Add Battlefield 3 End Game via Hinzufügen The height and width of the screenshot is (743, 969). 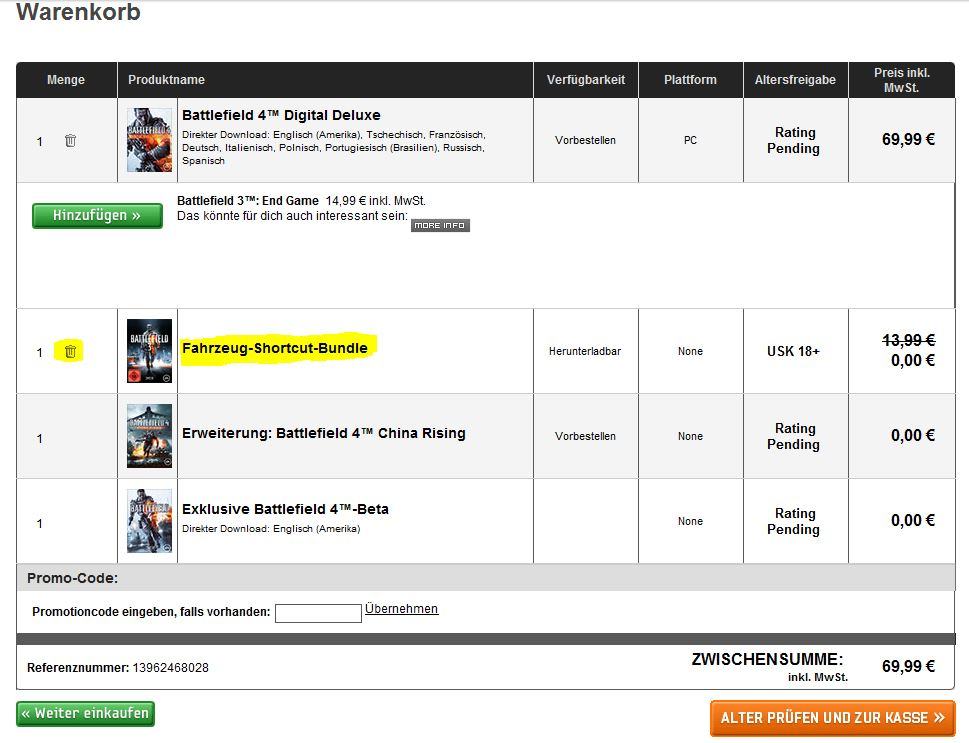[98, 215]
